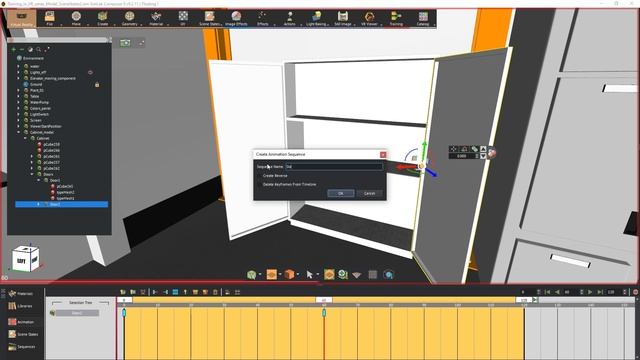
Task: Expand the Door2 tree node
Action: click(x=39, y=204)
